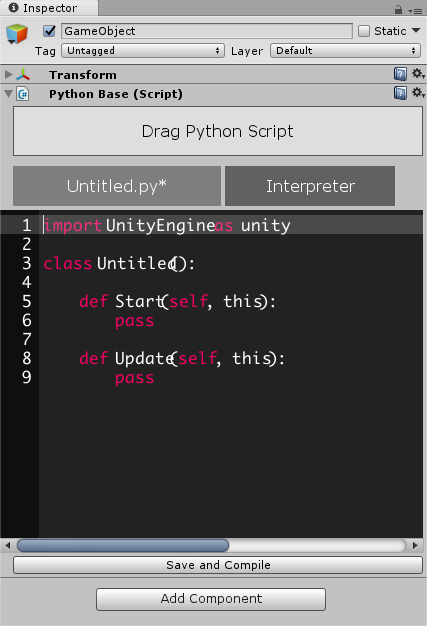
Task: Click the Add Component button
Action: 211,599
